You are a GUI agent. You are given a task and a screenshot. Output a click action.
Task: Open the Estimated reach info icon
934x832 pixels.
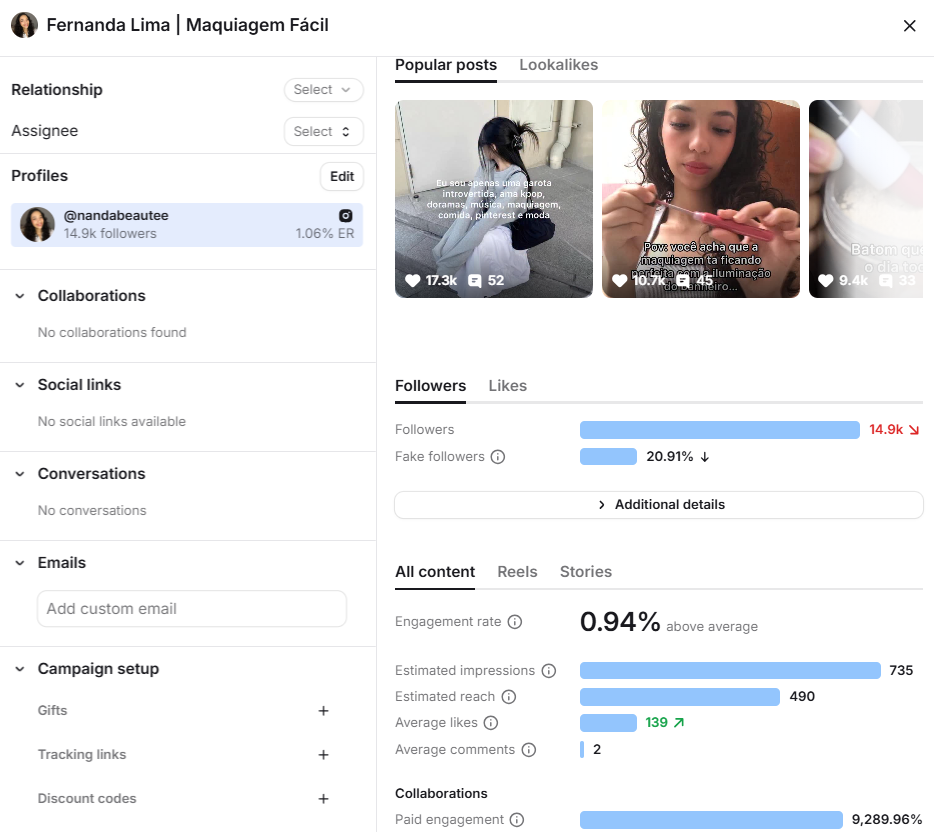(x=509, y=697)
